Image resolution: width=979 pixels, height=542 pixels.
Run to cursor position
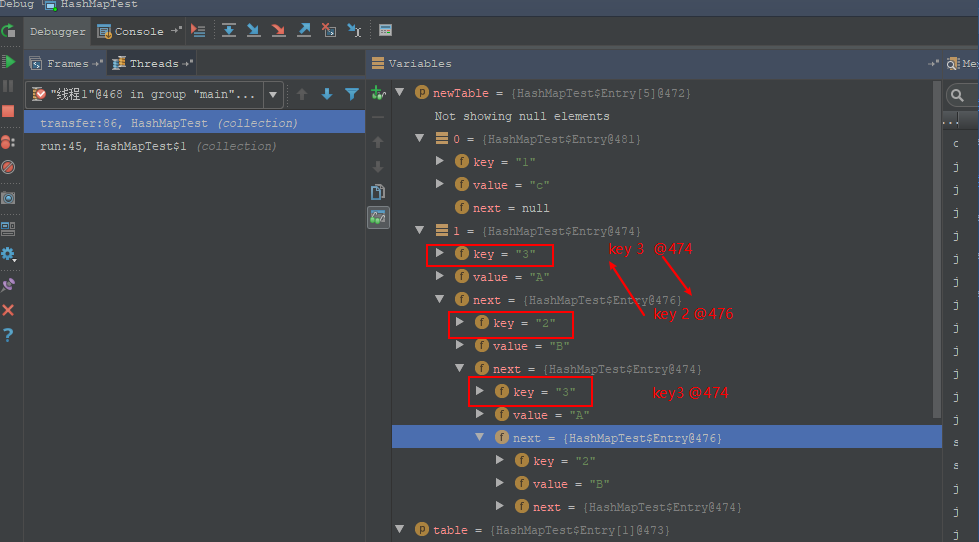354,31
